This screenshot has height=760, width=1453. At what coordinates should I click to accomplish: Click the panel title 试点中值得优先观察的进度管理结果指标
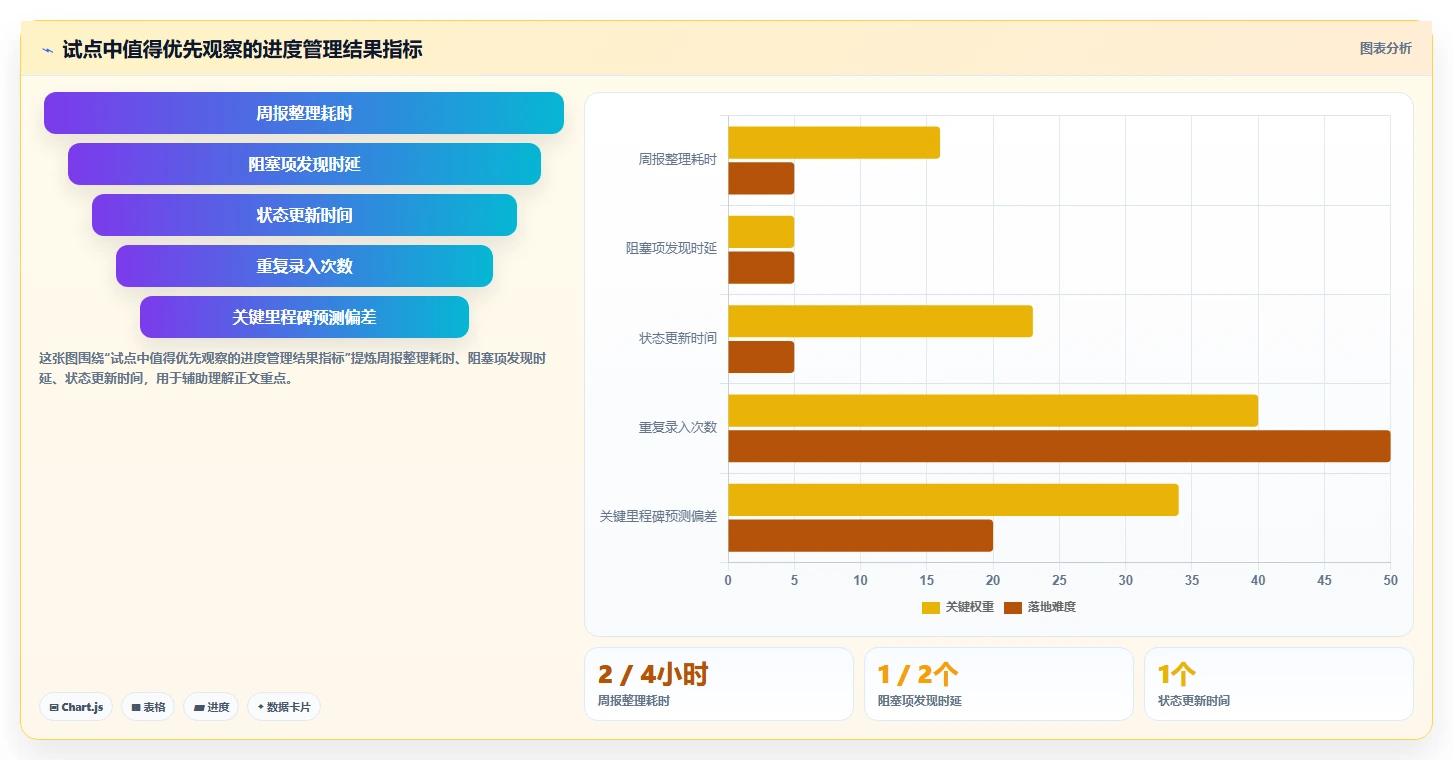(x=242, y=49)
